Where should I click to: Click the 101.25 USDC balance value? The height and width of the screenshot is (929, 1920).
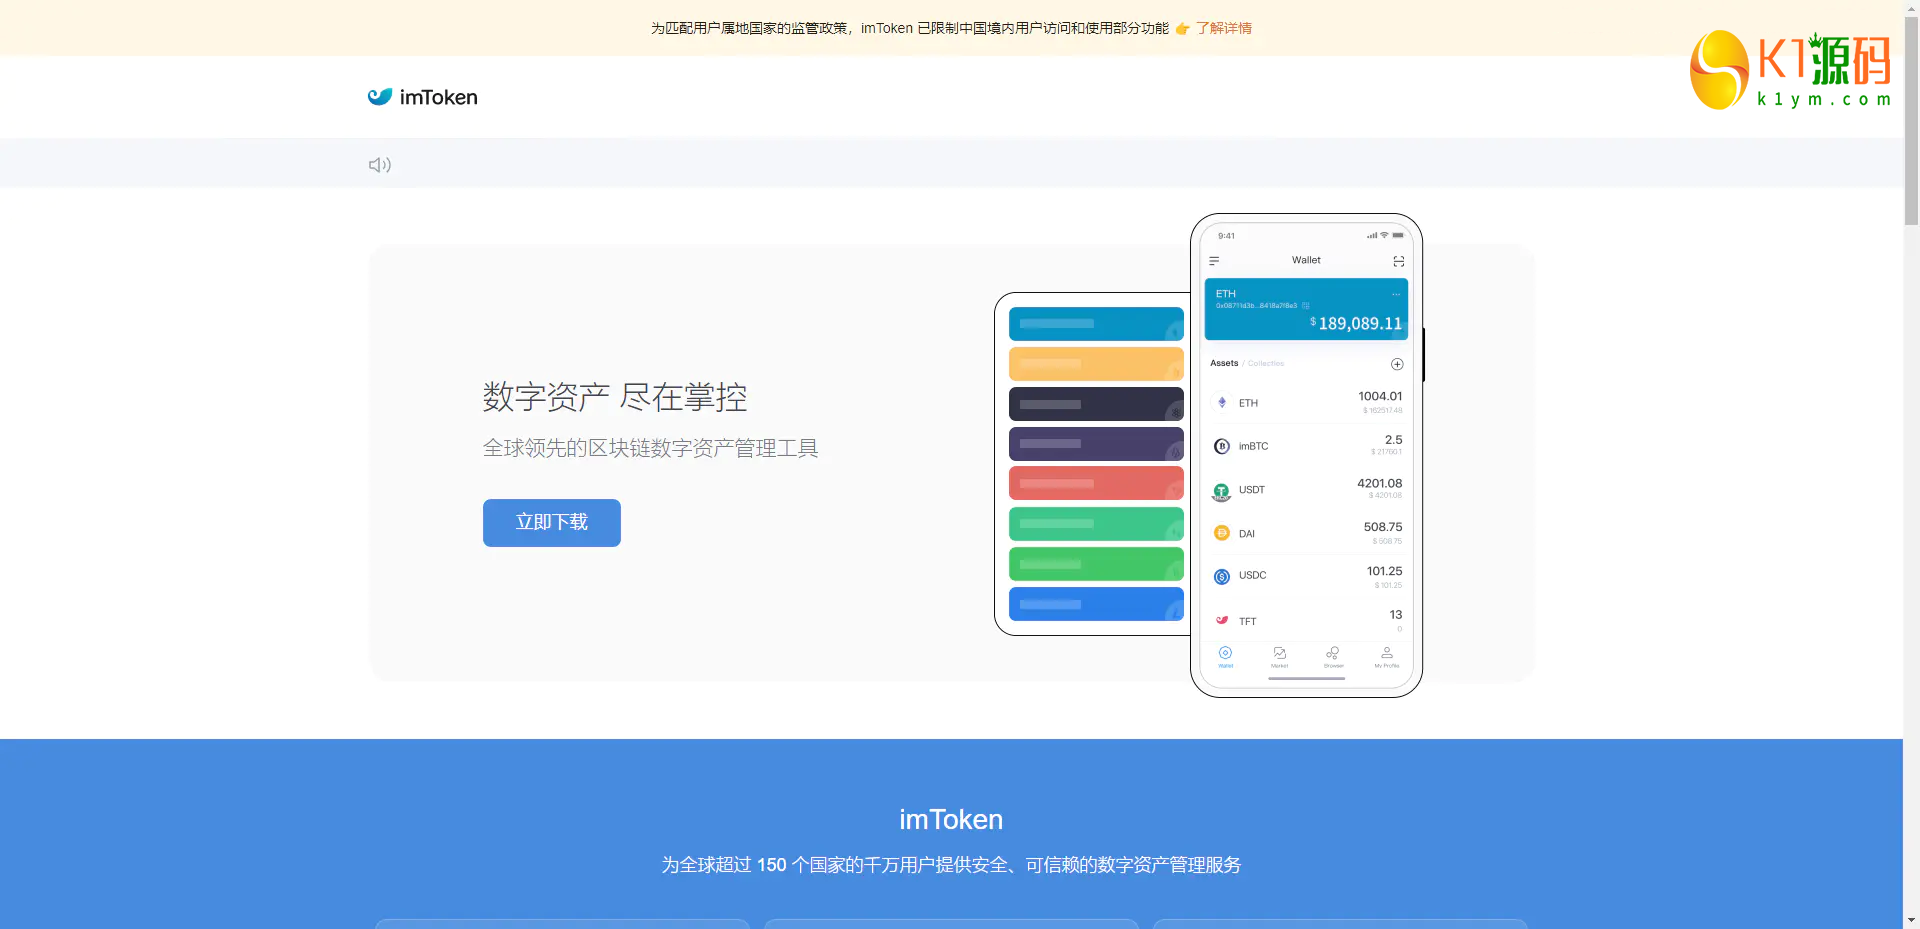(1385, 571)
